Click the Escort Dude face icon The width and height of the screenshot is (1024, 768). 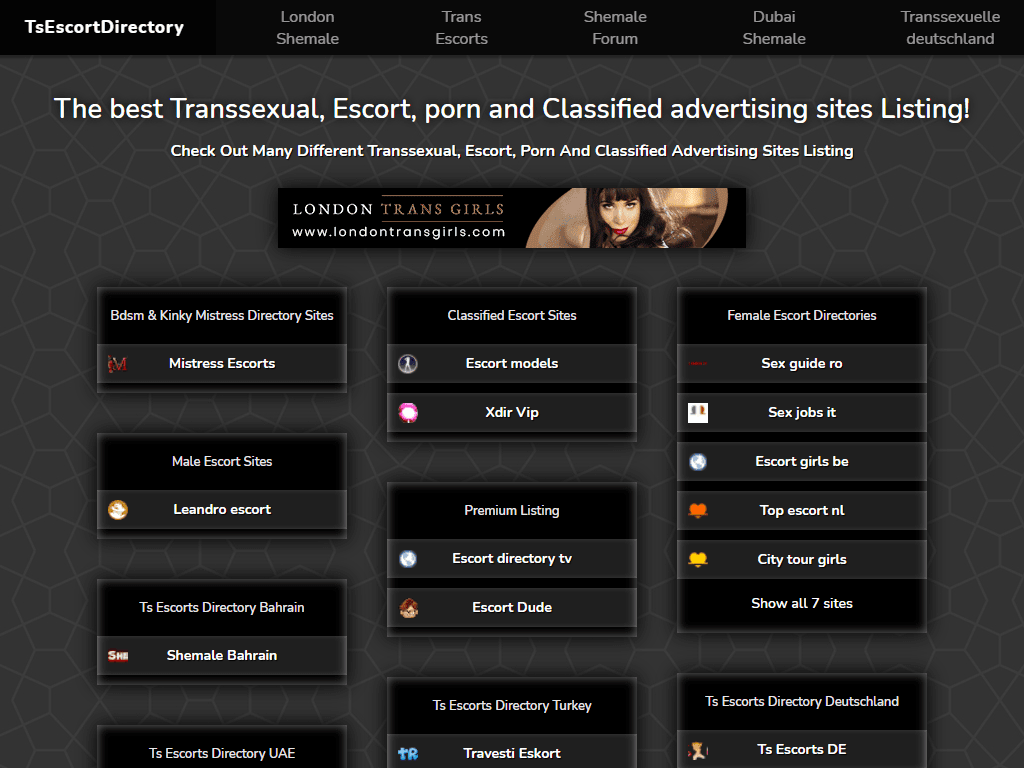(408, 607)
